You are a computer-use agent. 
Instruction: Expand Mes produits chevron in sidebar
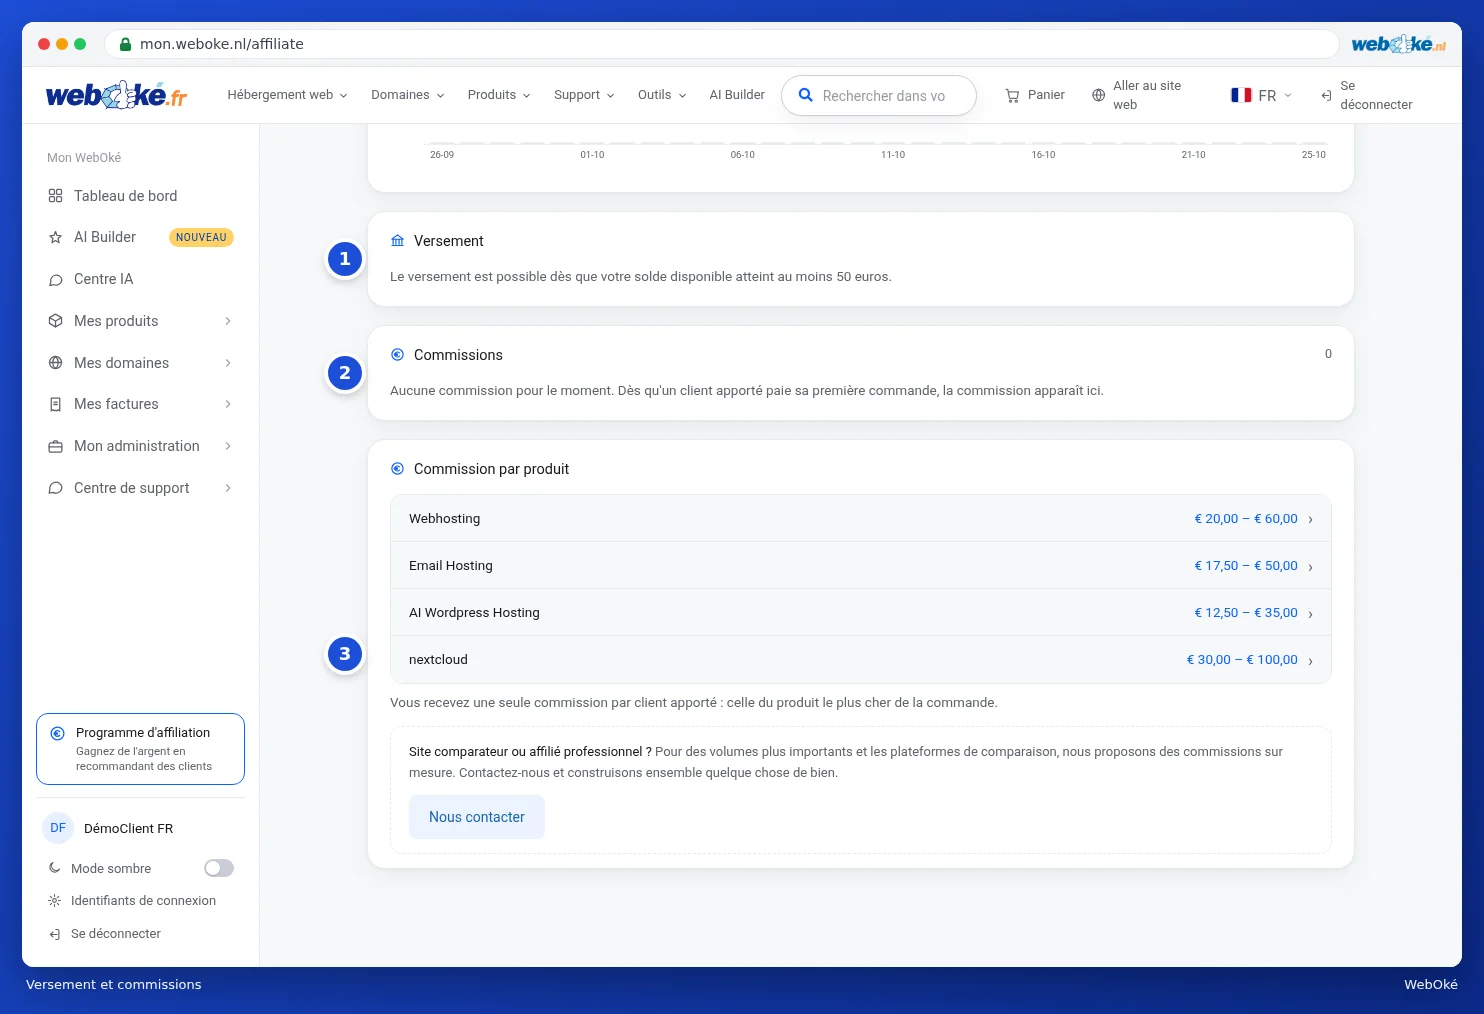(228, 321)
